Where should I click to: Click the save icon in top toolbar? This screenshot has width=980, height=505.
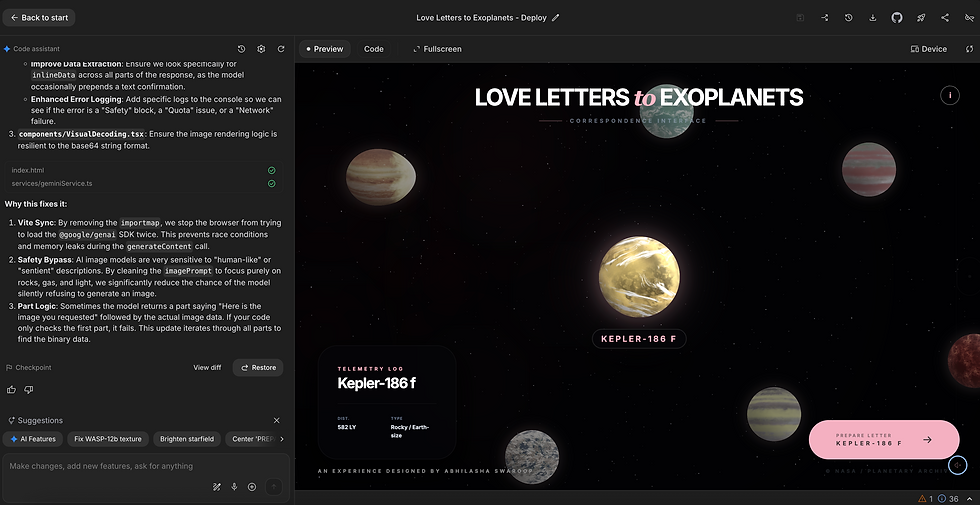800,18
